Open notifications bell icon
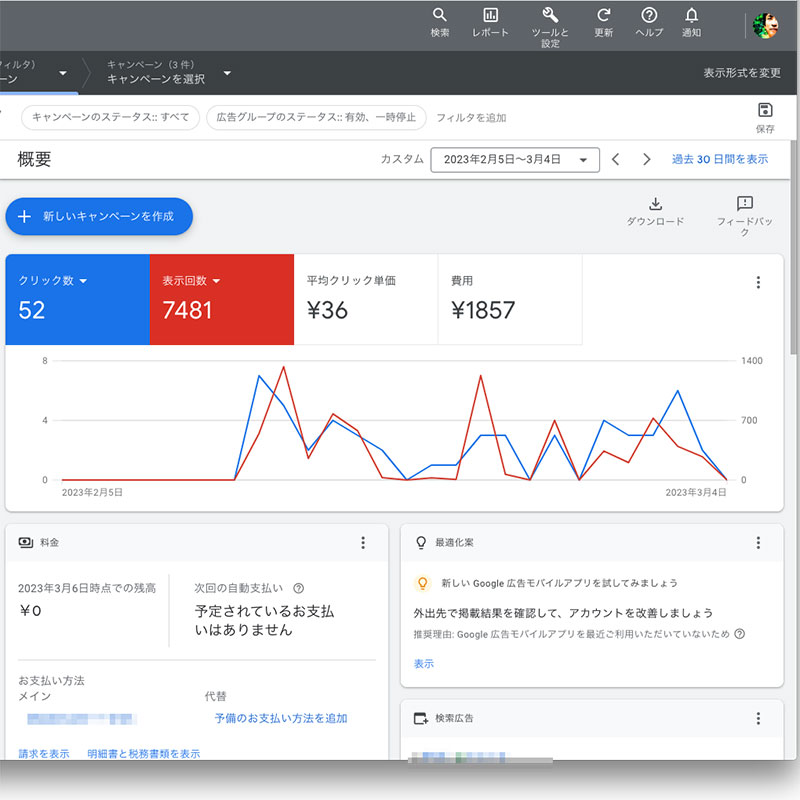This screenshot has height=800, width=800. 691,15
